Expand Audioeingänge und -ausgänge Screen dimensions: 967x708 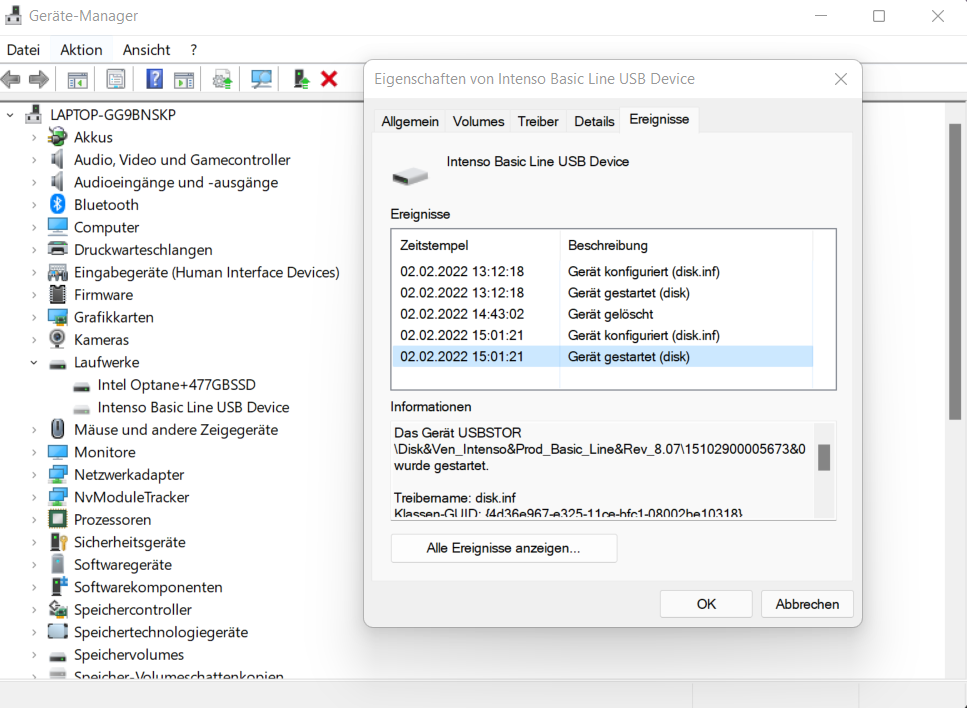point(34,183)
